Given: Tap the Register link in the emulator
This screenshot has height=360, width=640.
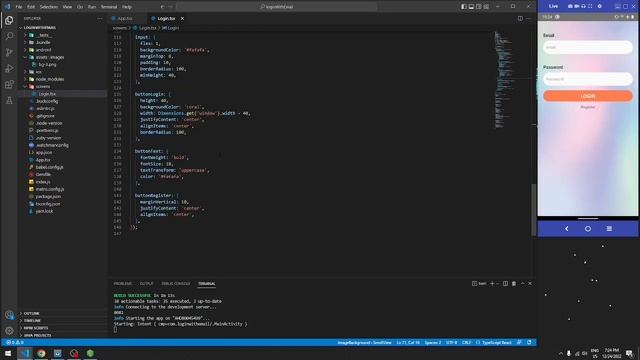Looking at the screenshot, I should click(588, 107).
